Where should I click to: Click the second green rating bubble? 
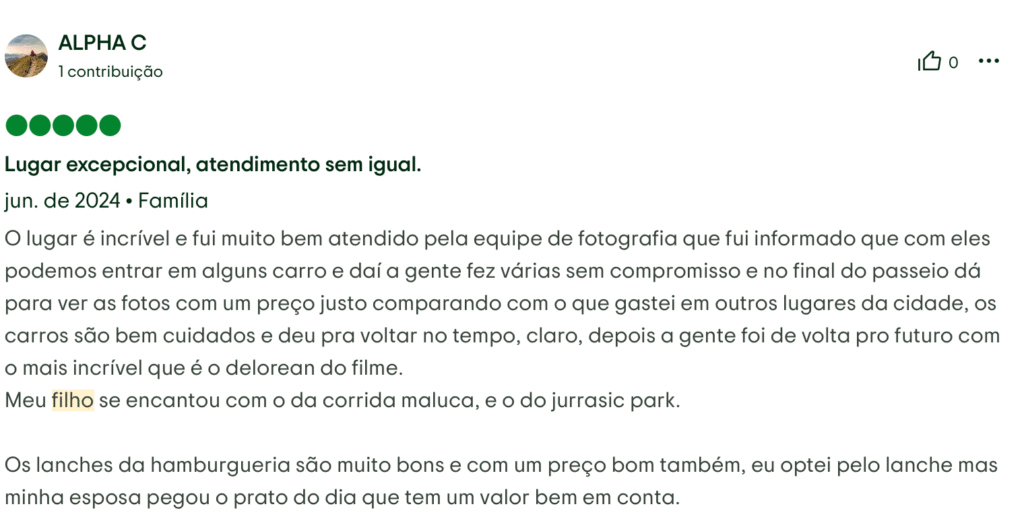pyautogui.click(x=39, y=126)
